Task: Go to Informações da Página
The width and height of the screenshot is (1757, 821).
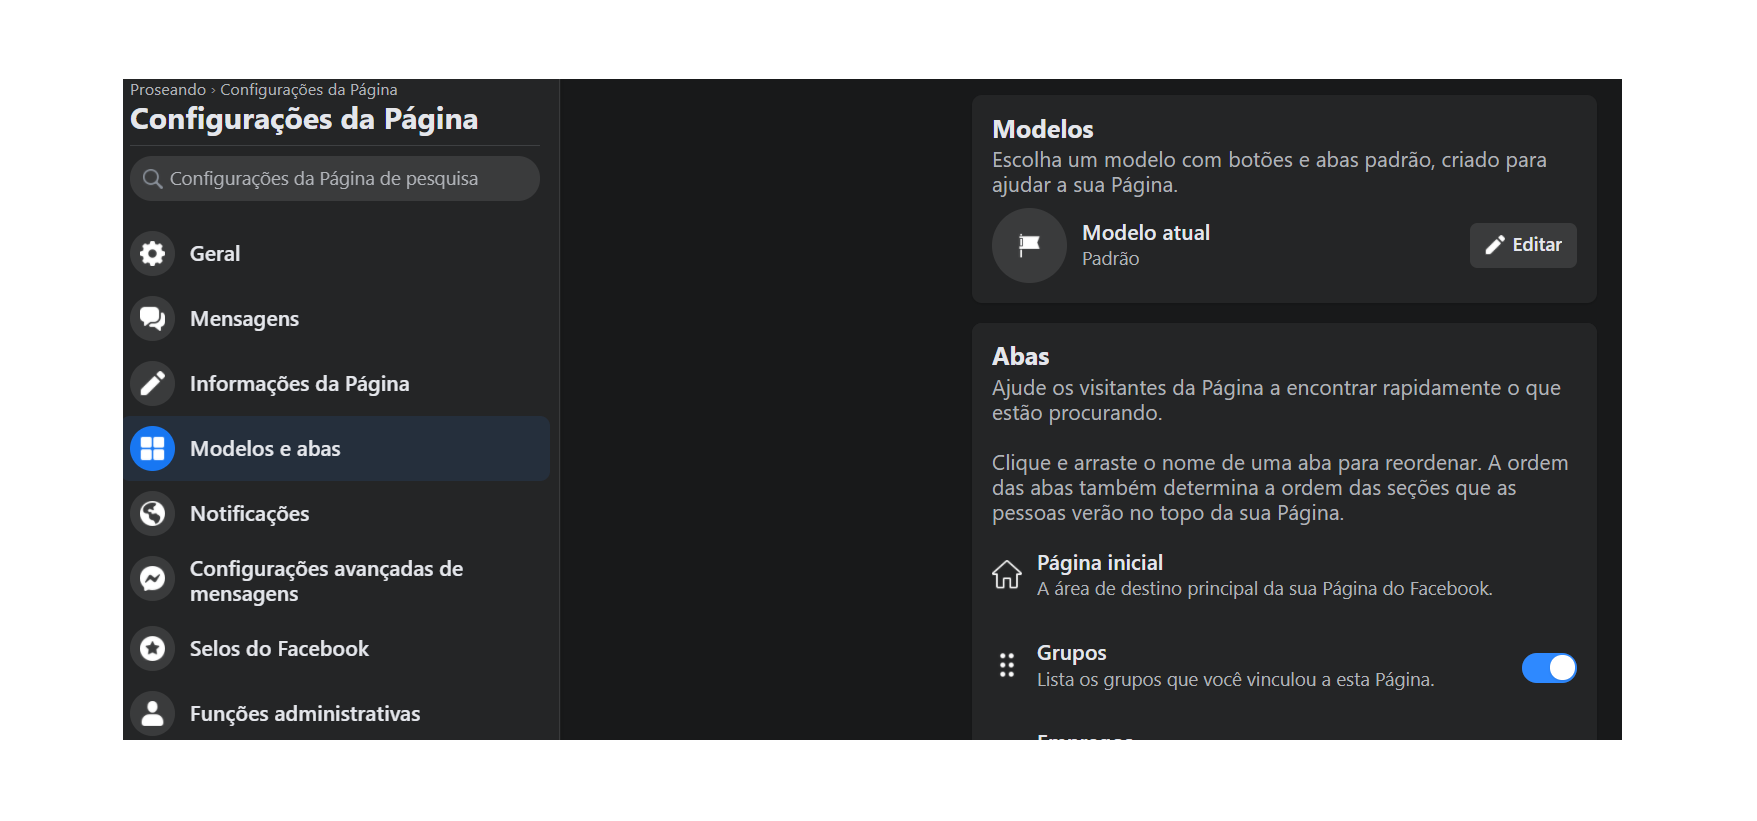Action: 336,383
